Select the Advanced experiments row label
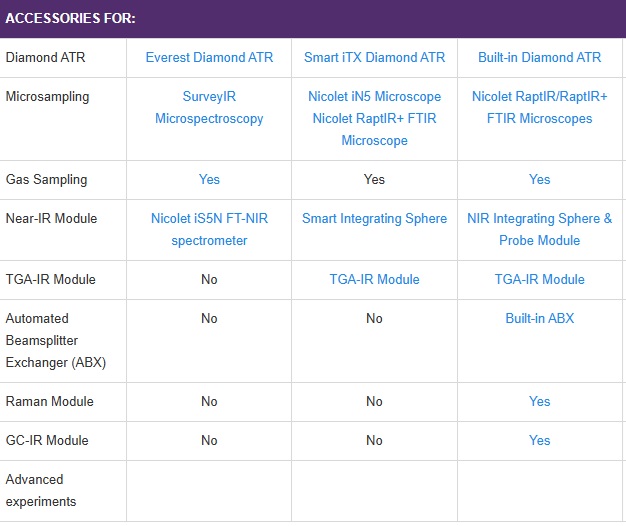Image resolution: width=626 pixels, height=526 pixels. pyautogui.click(x=41, y=490)
